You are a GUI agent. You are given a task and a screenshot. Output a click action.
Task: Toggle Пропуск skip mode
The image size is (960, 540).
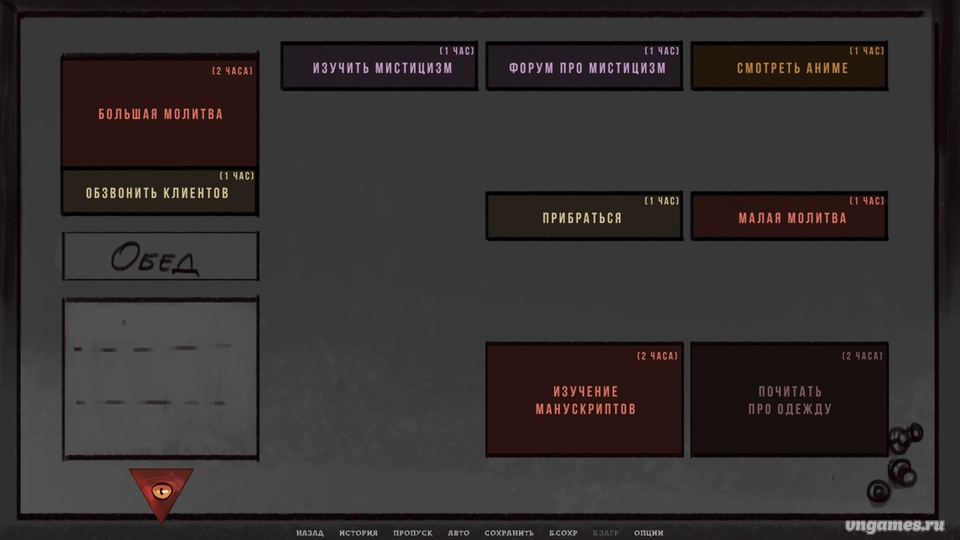point(412,533)
